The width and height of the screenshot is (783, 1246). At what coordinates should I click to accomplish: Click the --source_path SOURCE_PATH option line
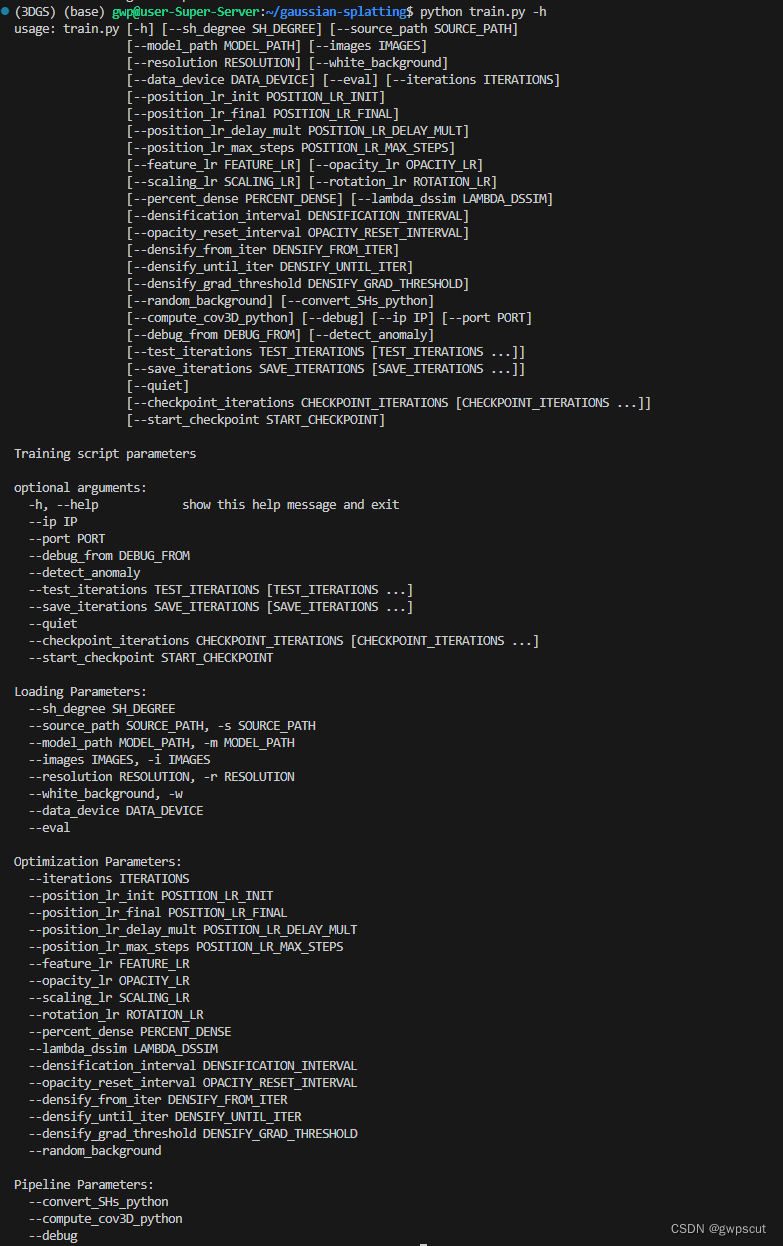click(171, 725)
